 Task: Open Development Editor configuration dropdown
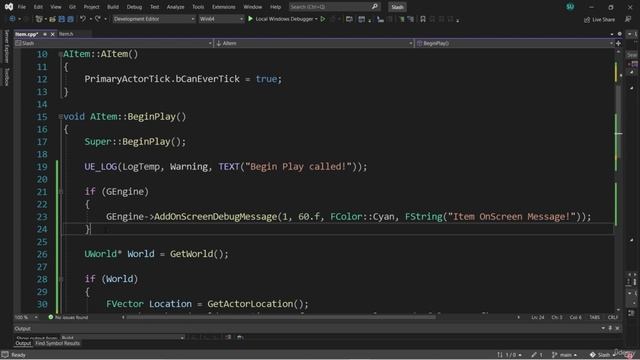click(153, 19)
